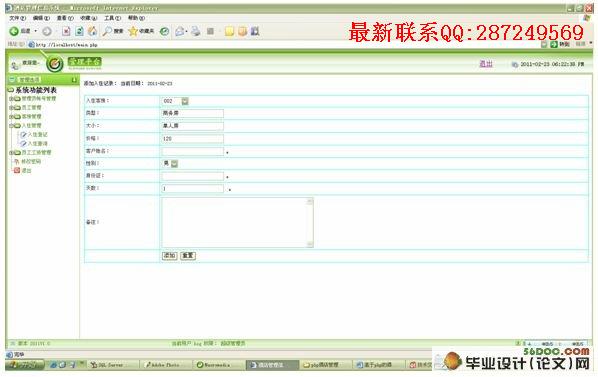Click the green Go button icon
The image size is (598, 377).
(554, 45)
